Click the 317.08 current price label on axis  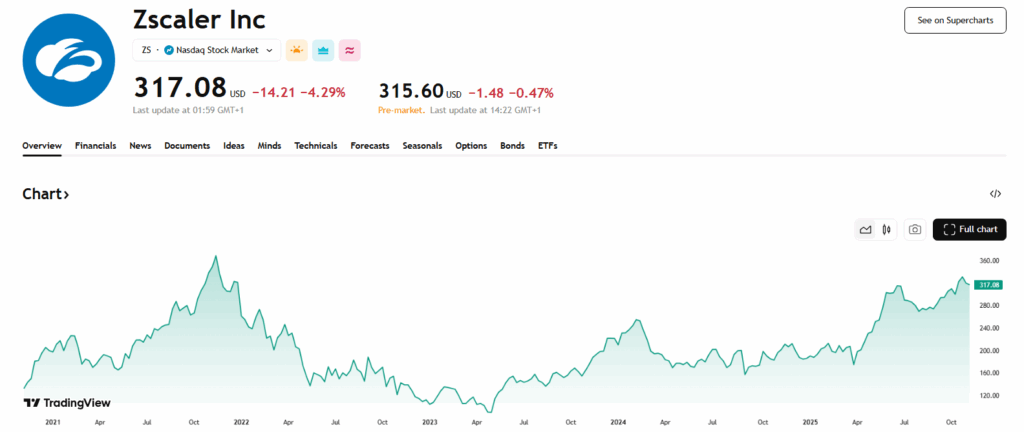click(987, 285)
